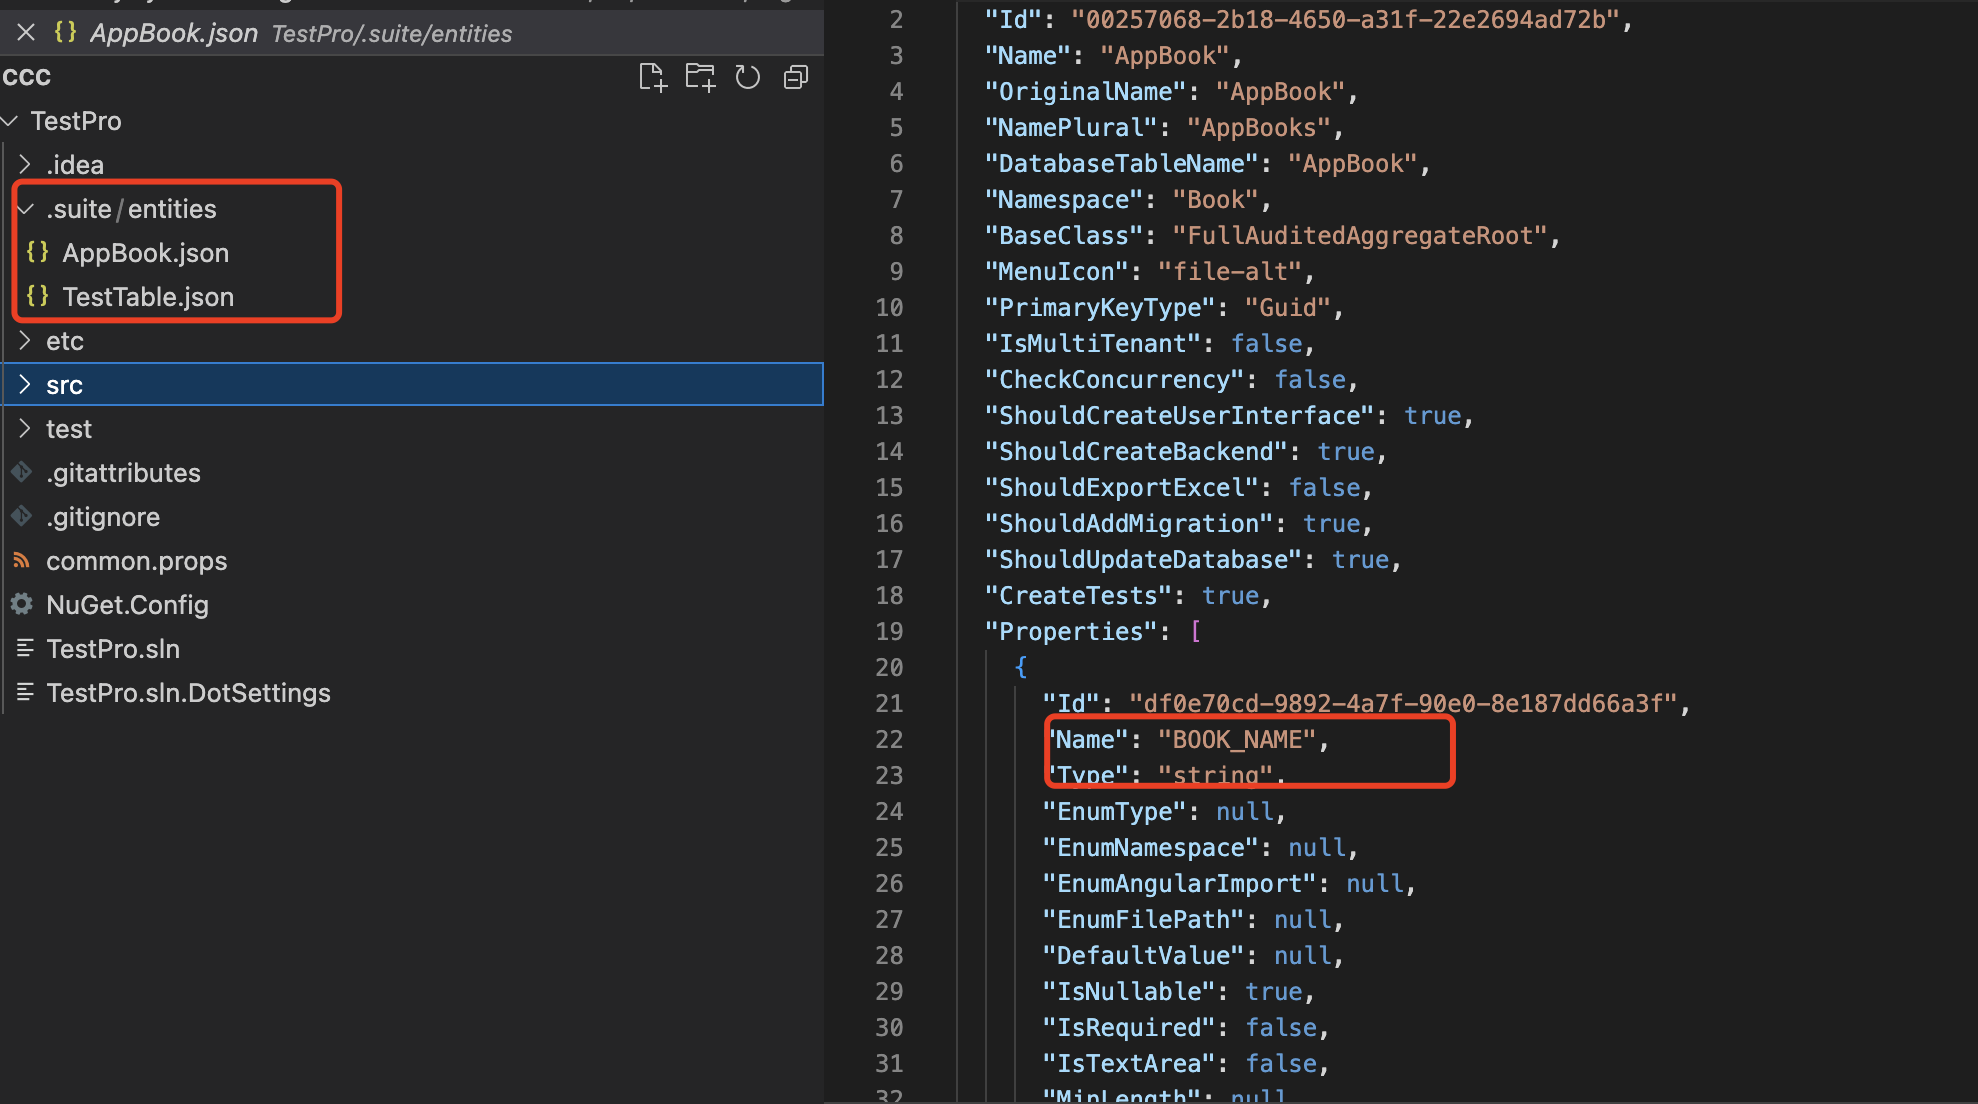Click line number 19 in the gutter
This screenshot has height=1104, width=1978.
pyautogui.click(x=889, y=631)
